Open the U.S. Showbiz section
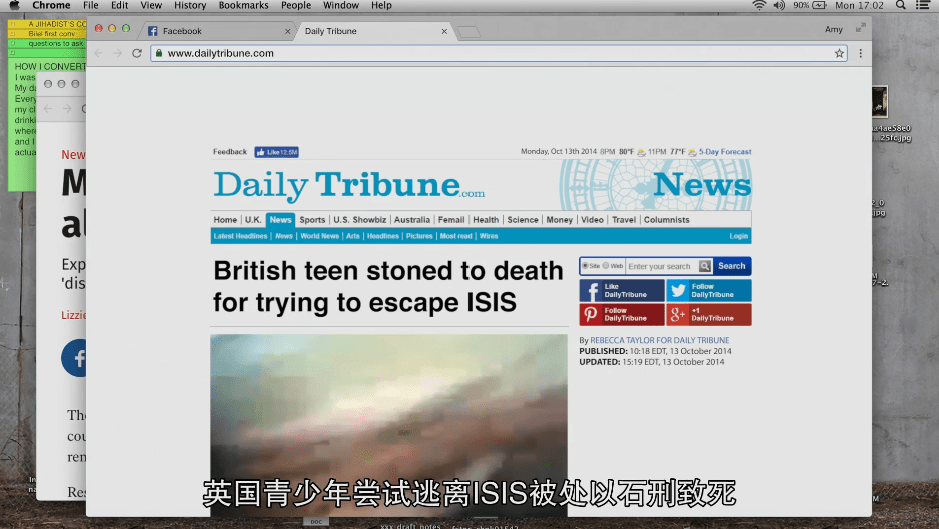 [x=359, y=220]
